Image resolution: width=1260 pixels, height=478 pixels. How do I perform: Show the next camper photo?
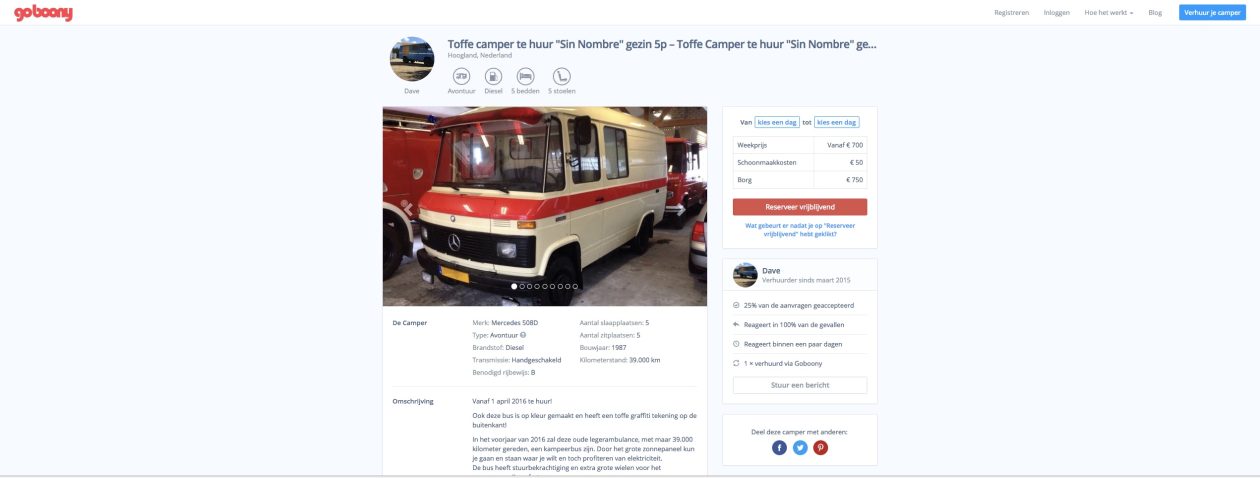click(681, 208)
